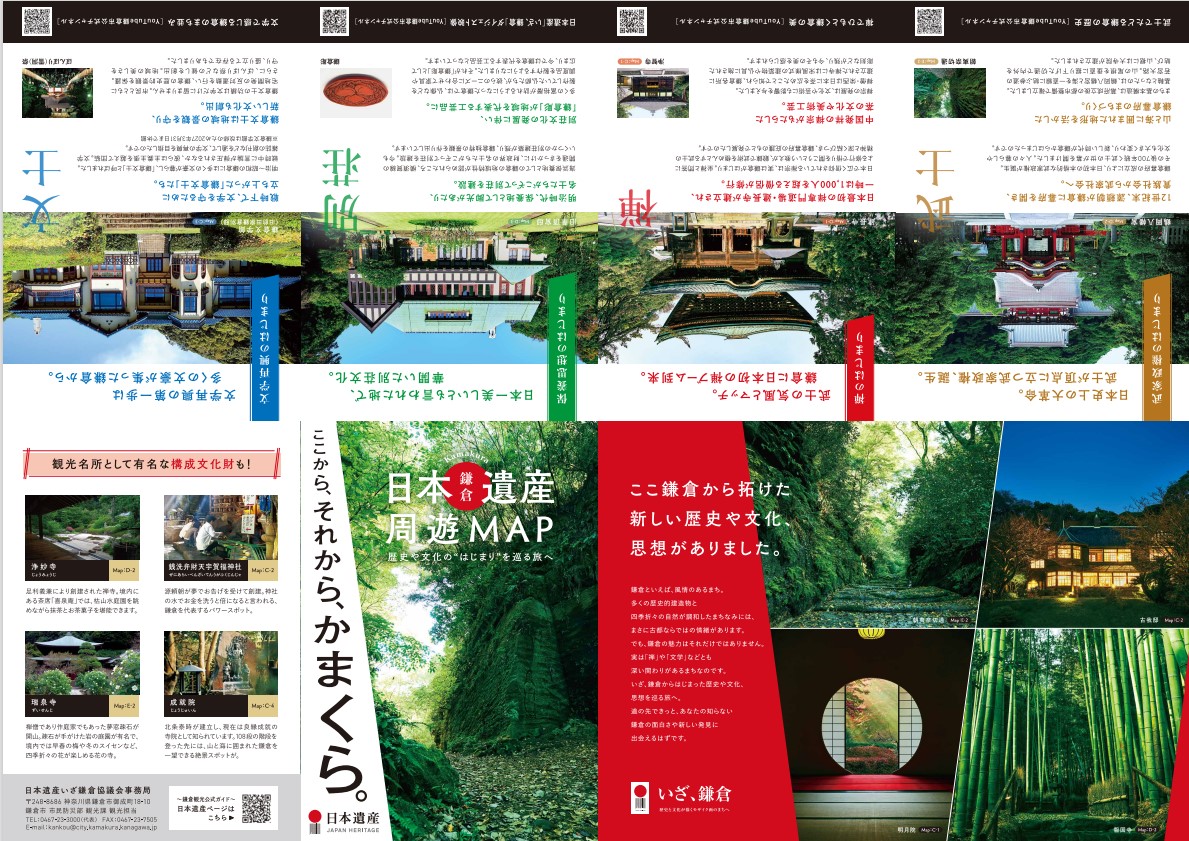The width and height of the screenshot is (1189, 841).
Task: Click the large red 禅 kanji
Action: 638,209
